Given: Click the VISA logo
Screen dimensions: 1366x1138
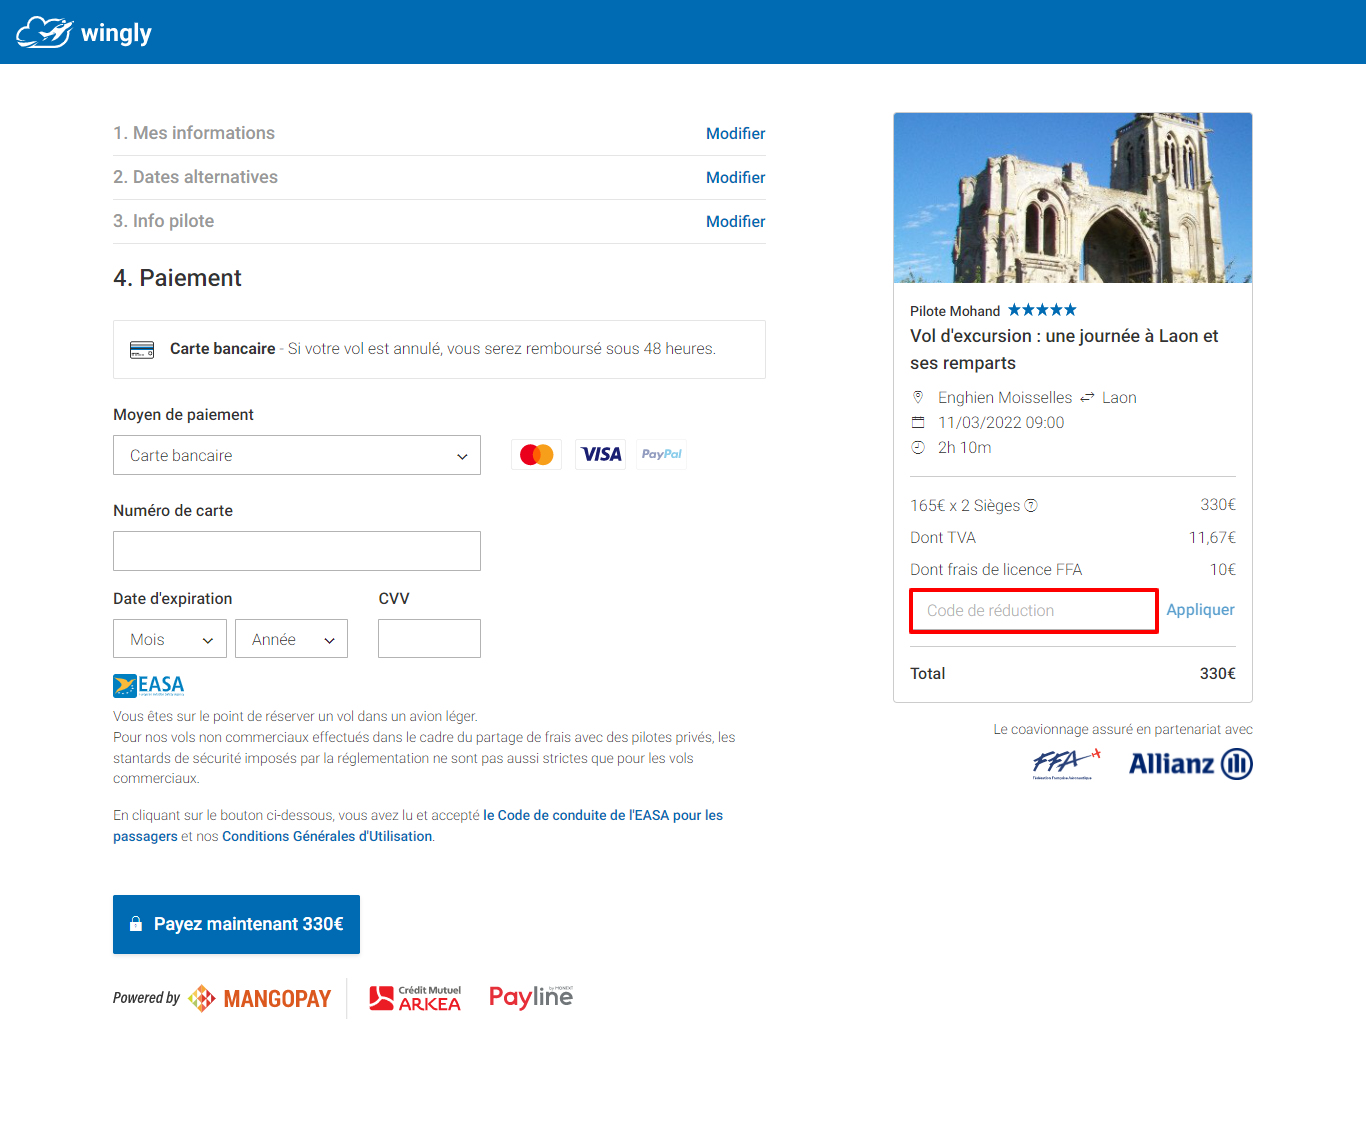Looking at the screenshot, I should coord(601,454).
